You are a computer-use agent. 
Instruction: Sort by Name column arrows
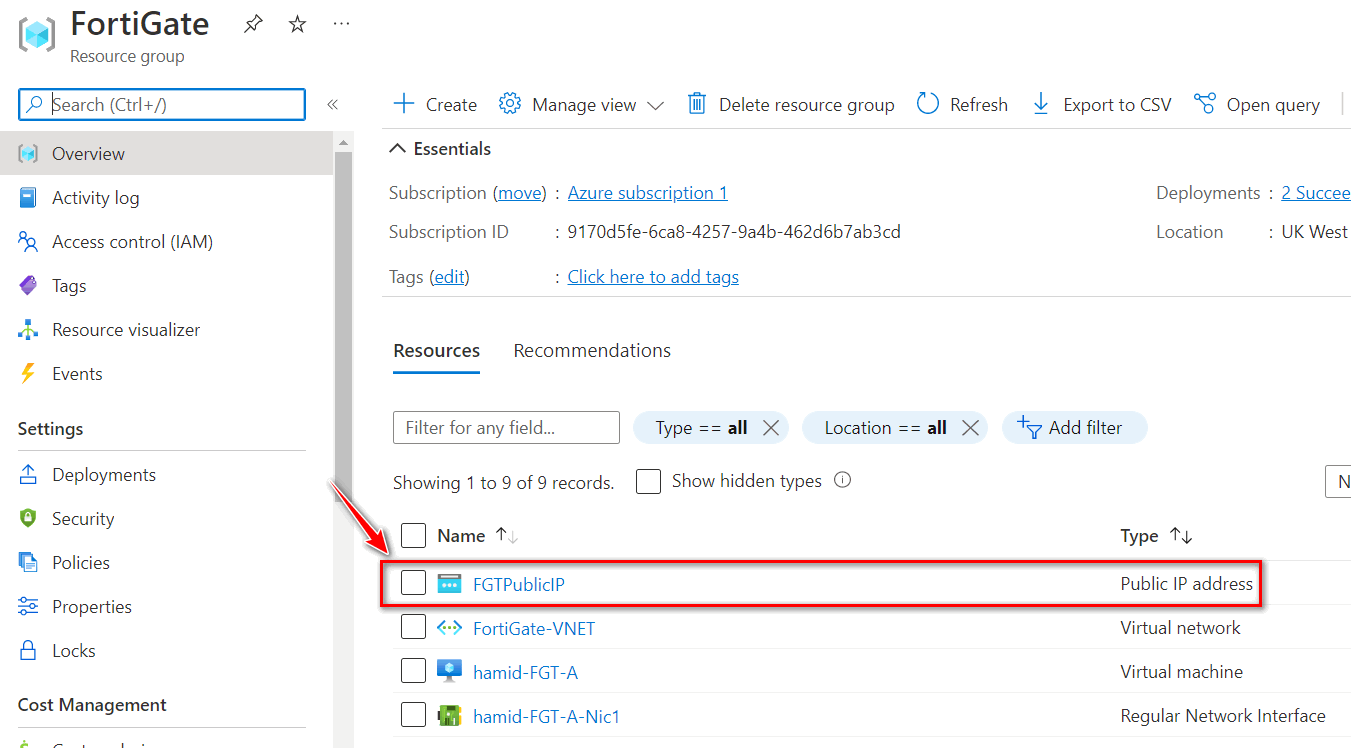[507, 536]
